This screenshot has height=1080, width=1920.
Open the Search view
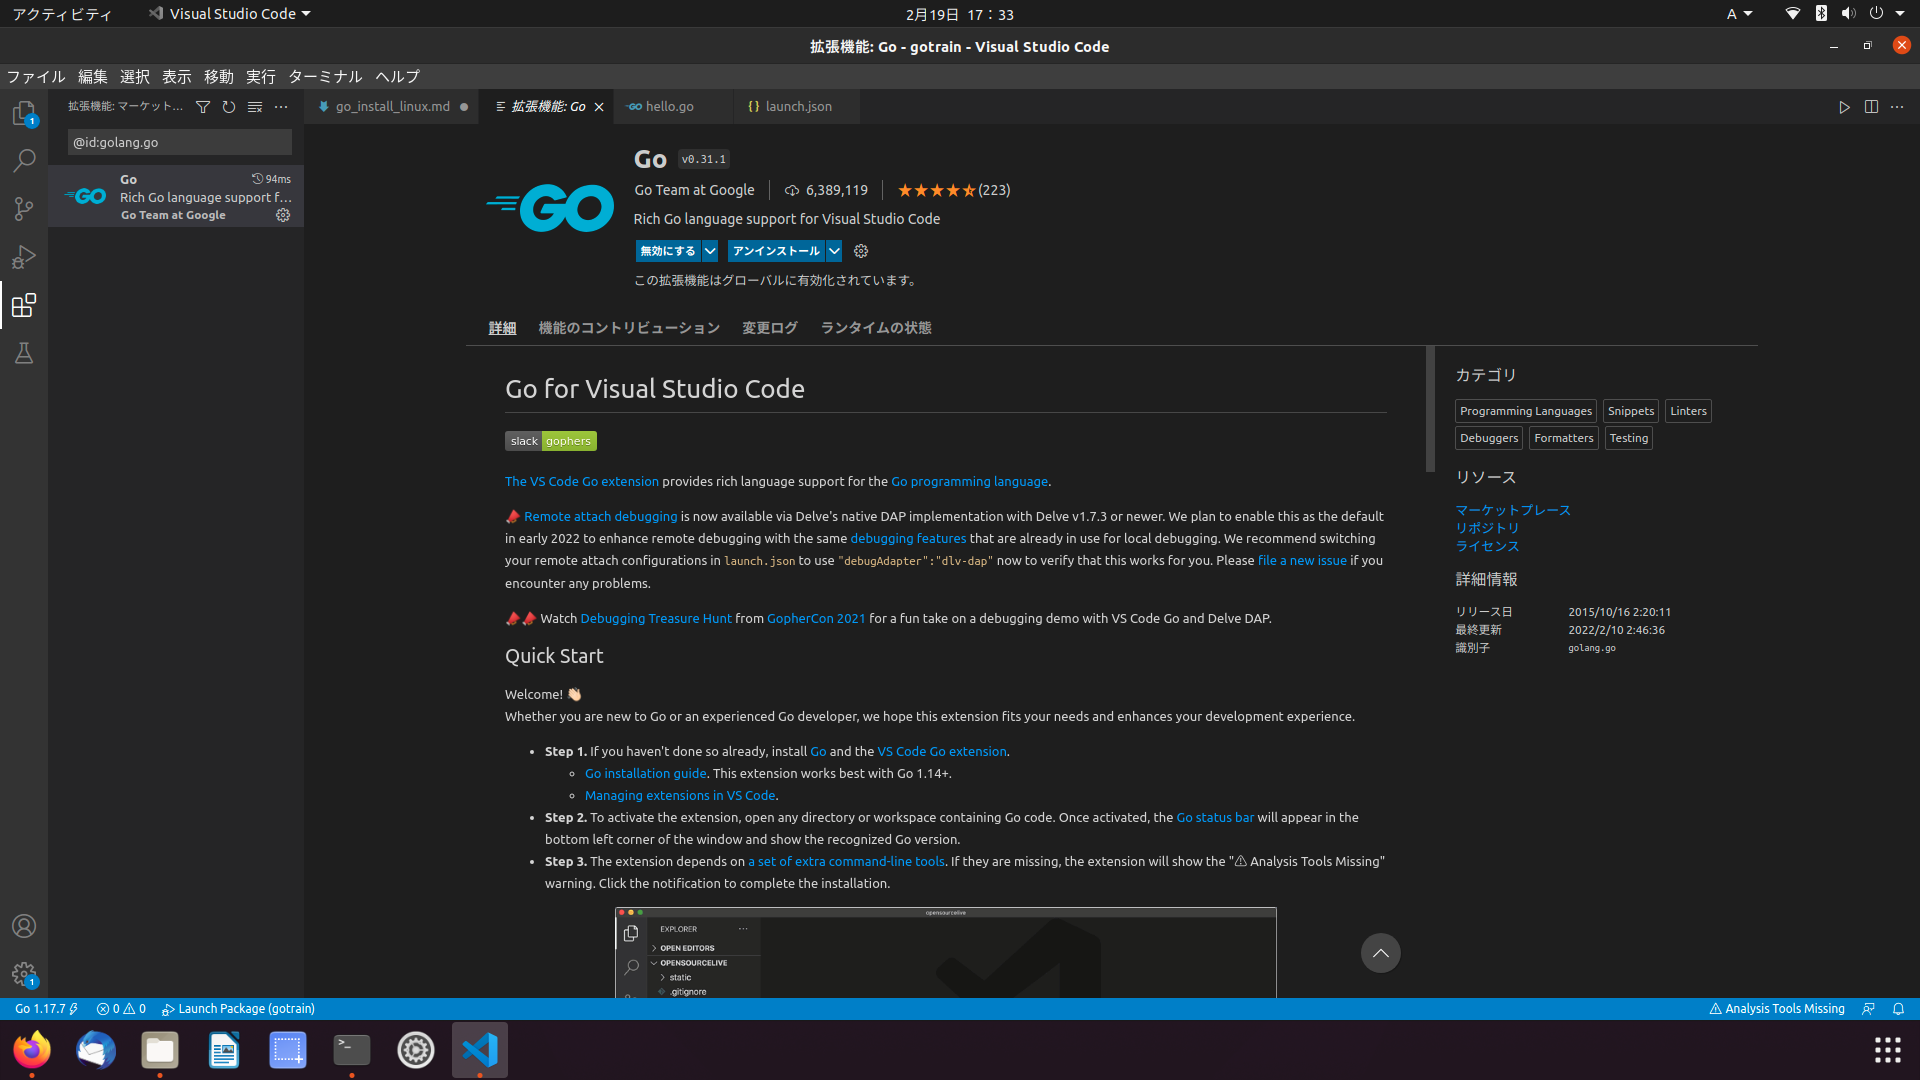pos(24,161)
